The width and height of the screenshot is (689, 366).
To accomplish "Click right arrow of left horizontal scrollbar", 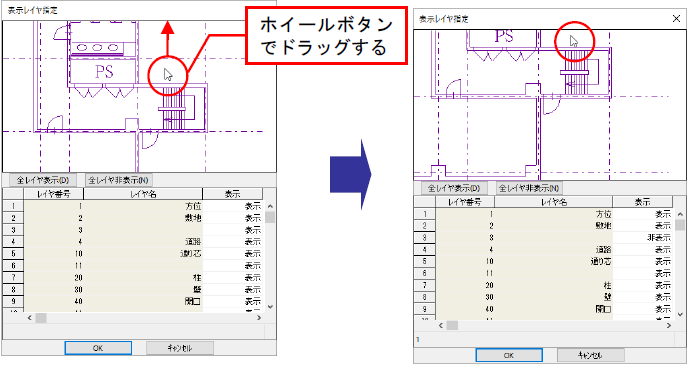I will click(259, 318).
